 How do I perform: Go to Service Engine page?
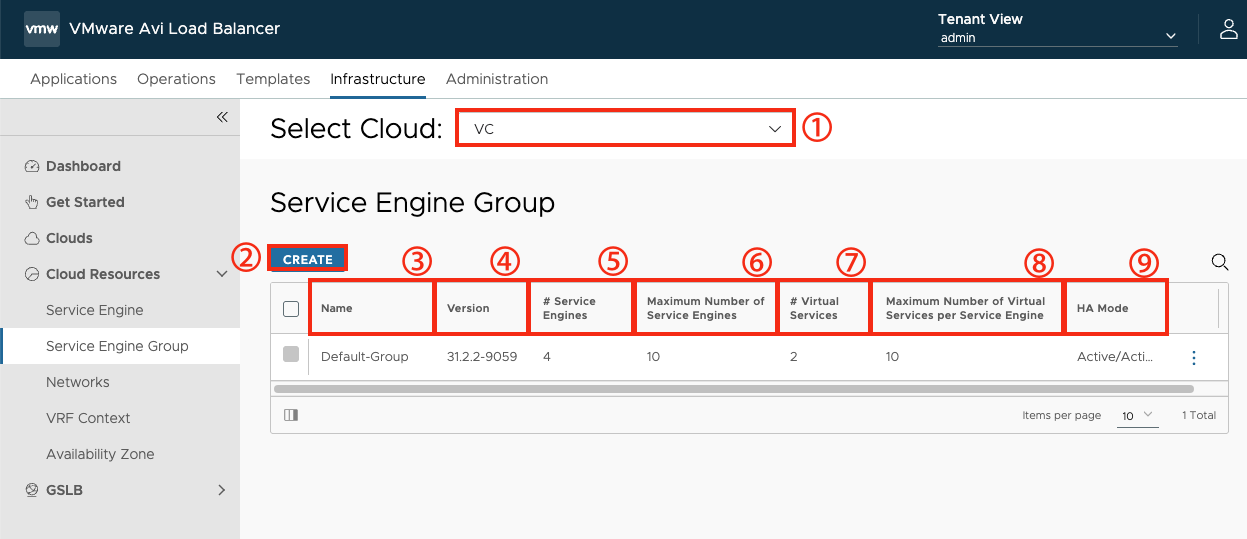(x=95, y=310)
